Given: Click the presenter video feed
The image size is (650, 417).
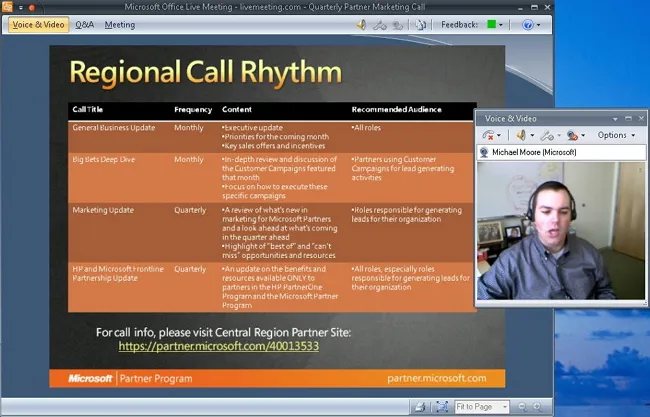Looking at the screenshot, I should [x=561, y=231].
